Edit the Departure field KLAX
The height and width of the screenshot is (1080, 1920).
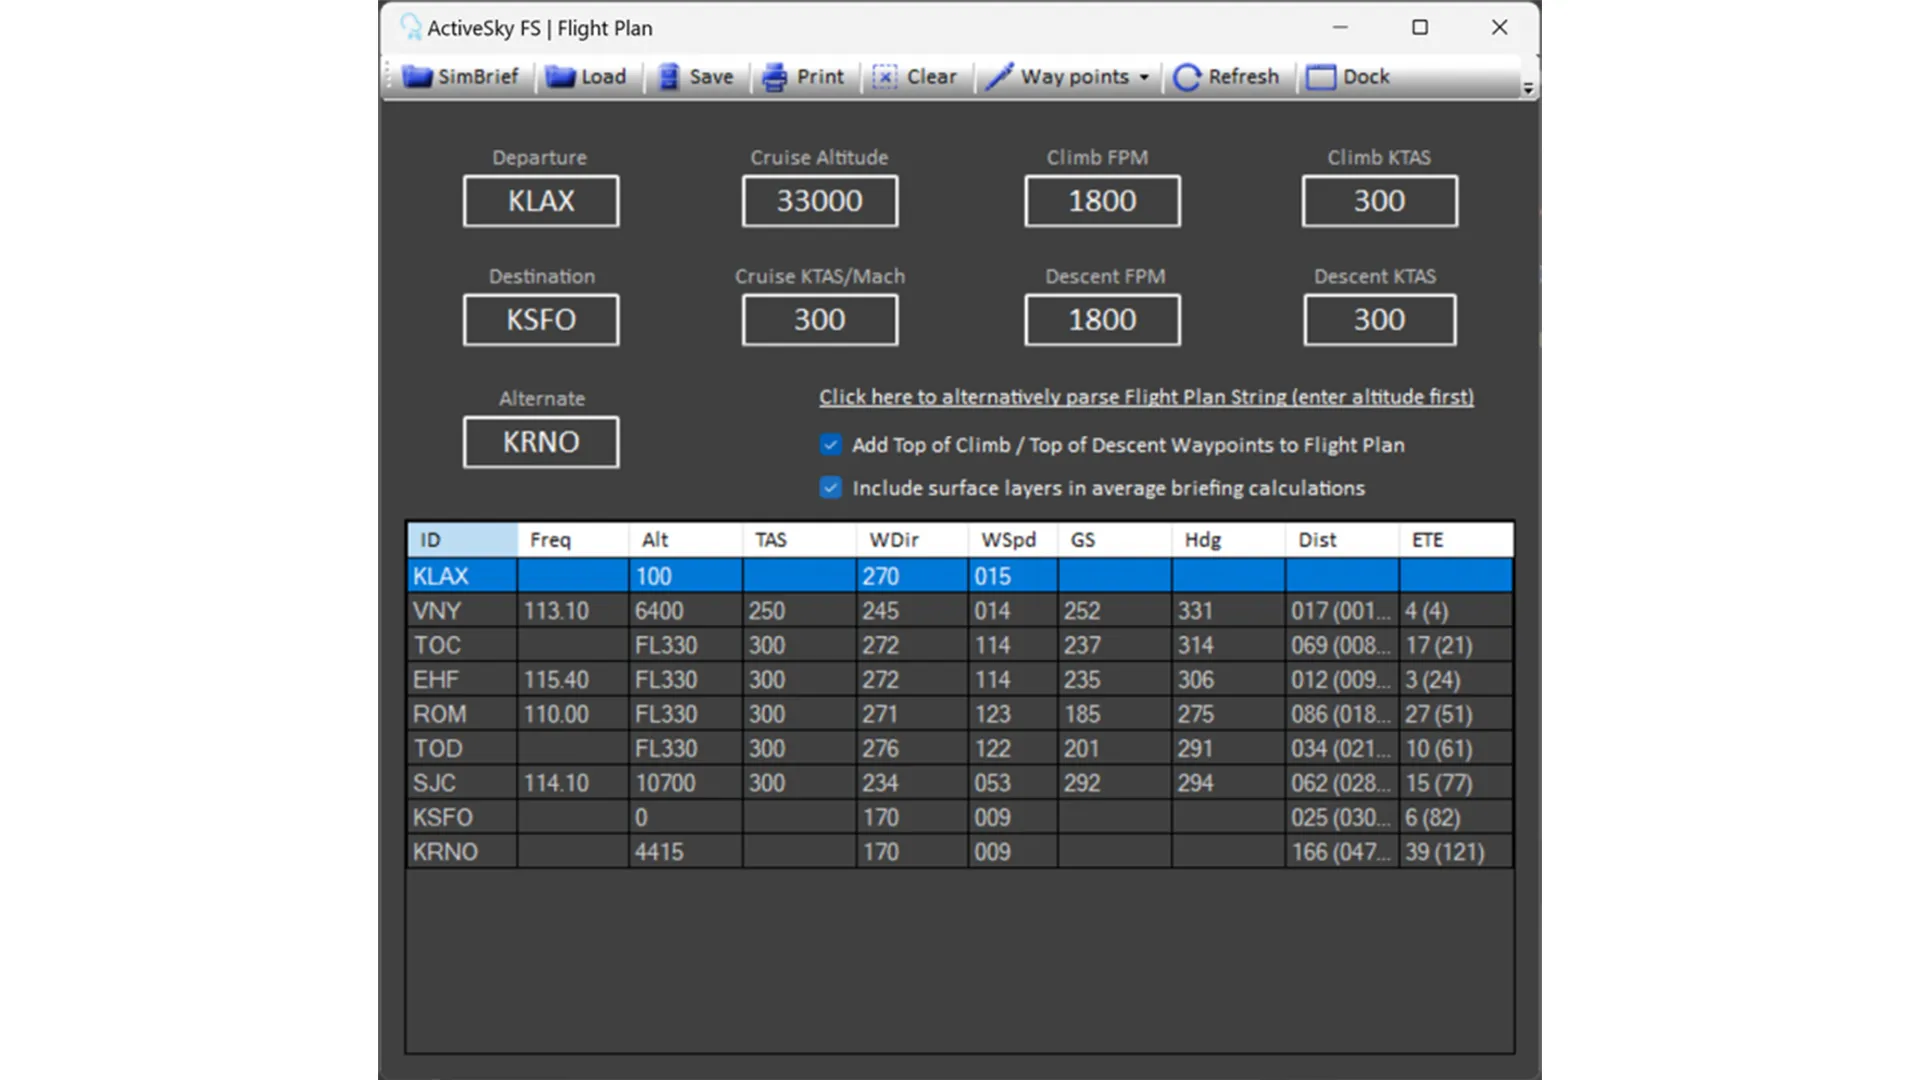point(541,201)
